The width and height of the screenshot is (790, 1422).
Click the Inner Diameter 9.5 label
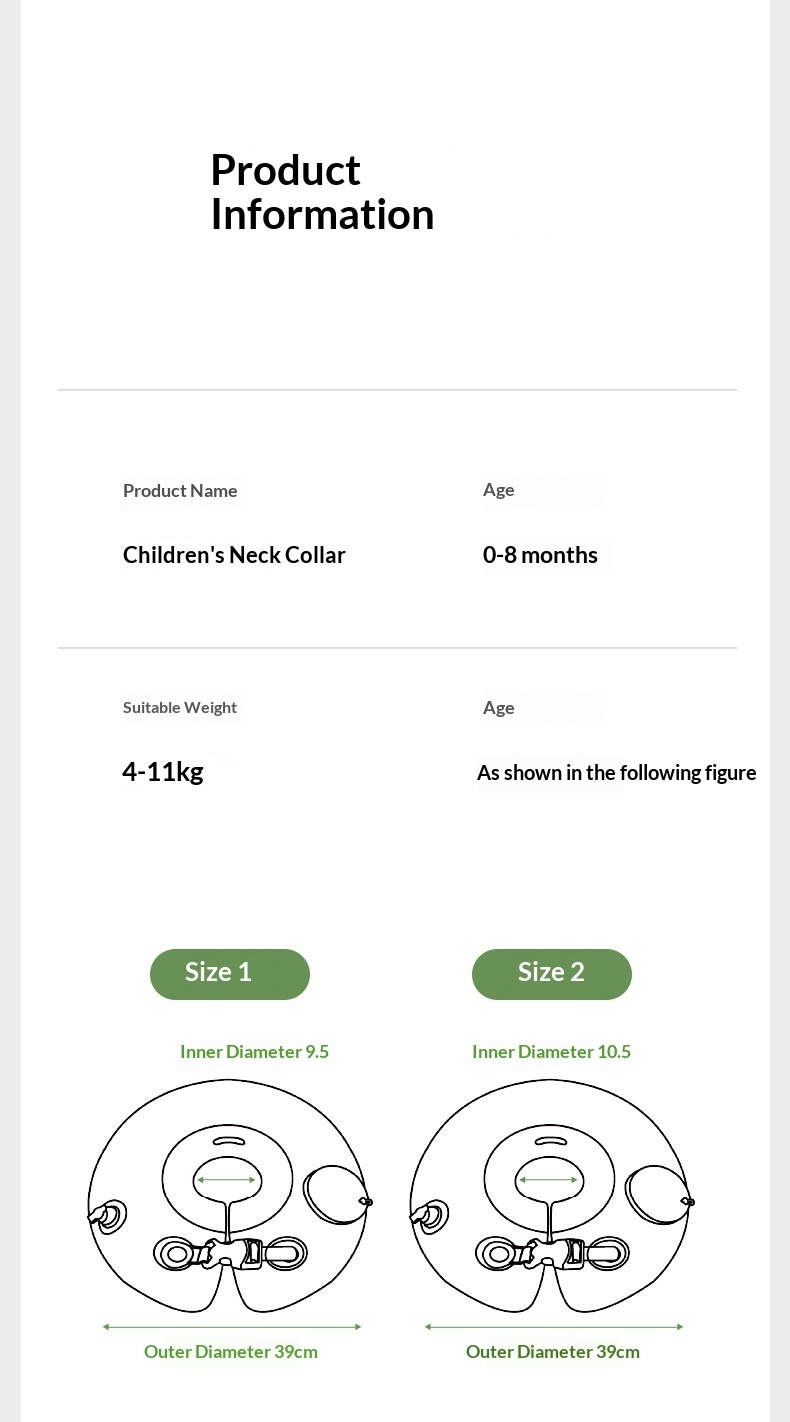[254, 1052]
